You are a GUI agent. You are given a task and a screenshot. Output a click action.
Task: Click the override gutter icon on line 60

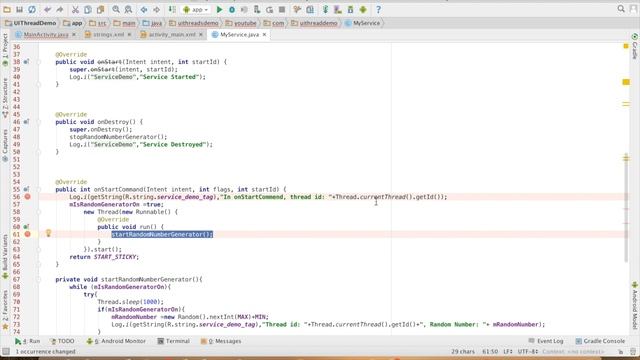pyautogui.click(x=26, y=227)
